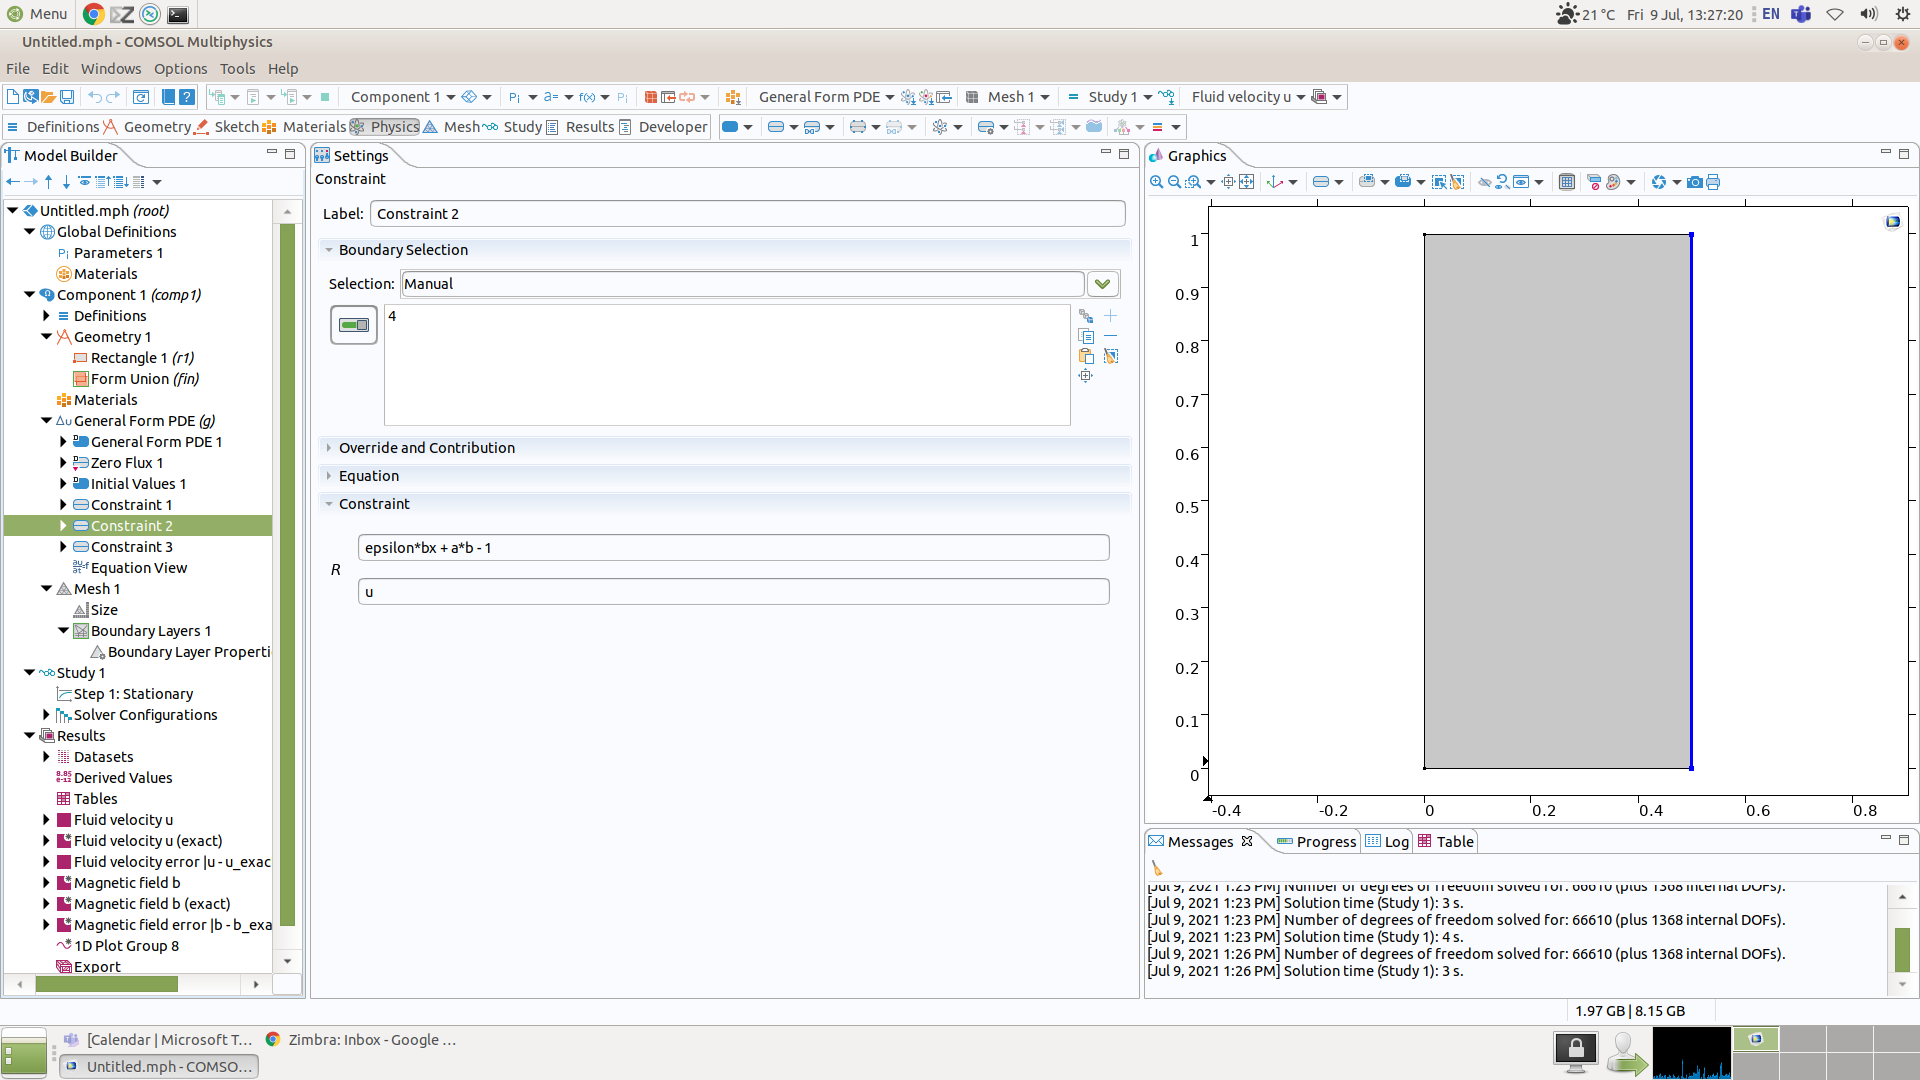The height and width of the screenshot is (1080, 1920).
Task: Select Constraint 3 in Model Builder tree
Action: [x=132, y=547]
